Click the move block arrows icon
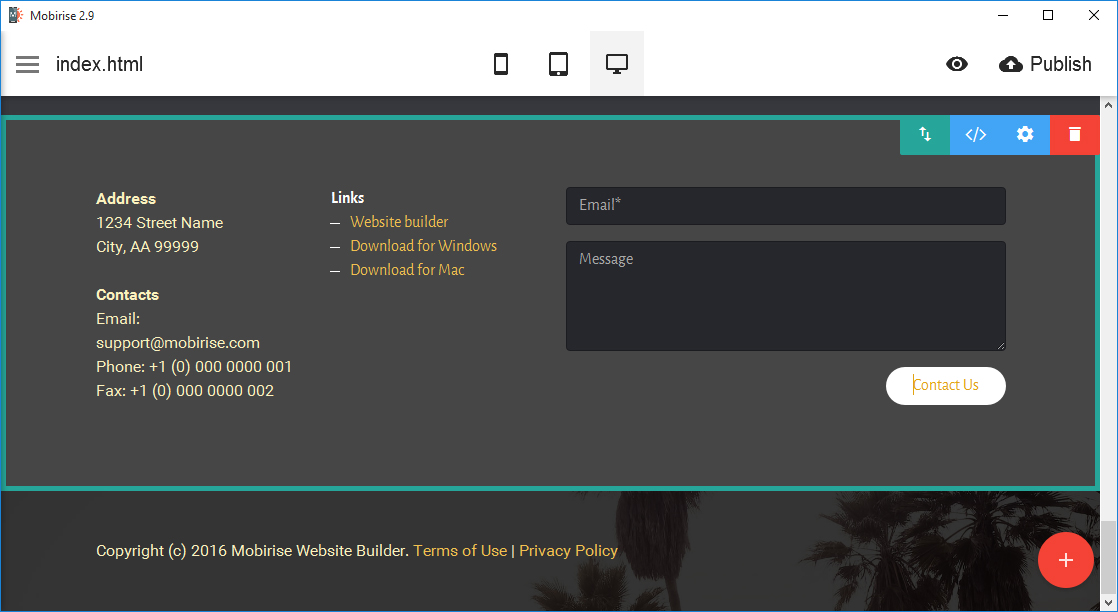 coord(925,134)
